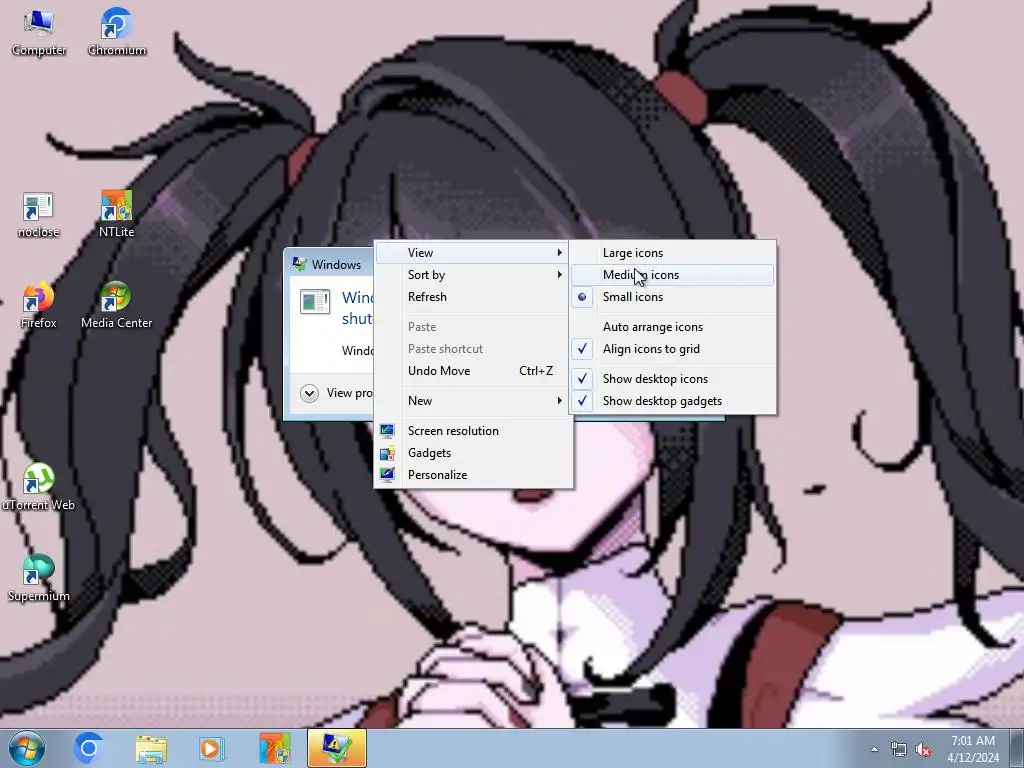This screenshot has height=768, width=1024.
Task: Open Screen resolution settings
Action: pos(473,431)
